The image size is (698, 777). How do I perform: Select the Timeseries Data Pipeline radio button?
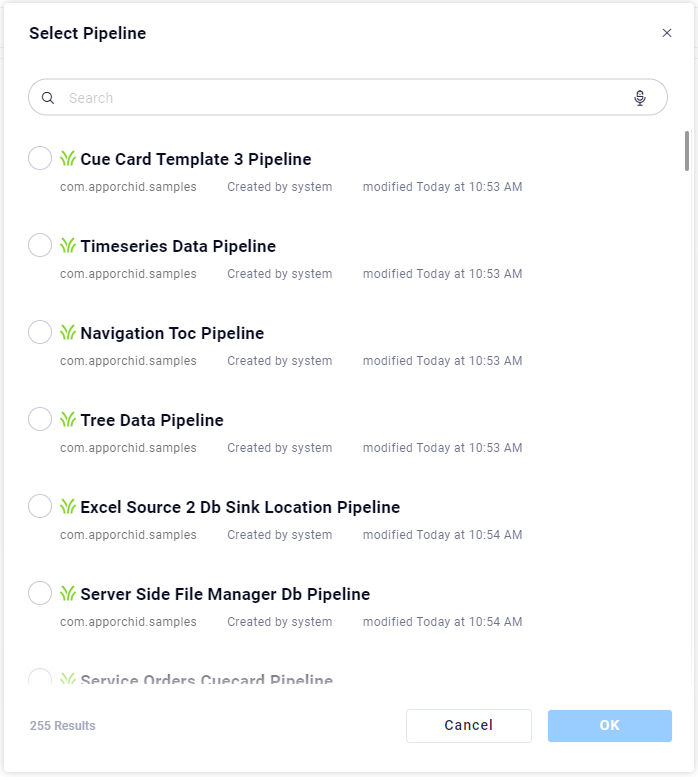tap(40, 245)
